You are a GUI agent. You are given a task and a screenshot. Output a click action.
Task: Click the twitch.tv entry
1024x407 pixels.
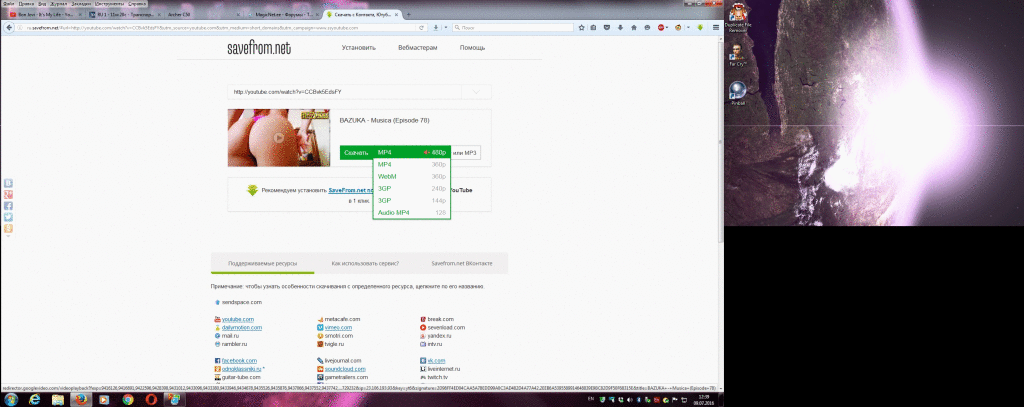tap(438, 378)
